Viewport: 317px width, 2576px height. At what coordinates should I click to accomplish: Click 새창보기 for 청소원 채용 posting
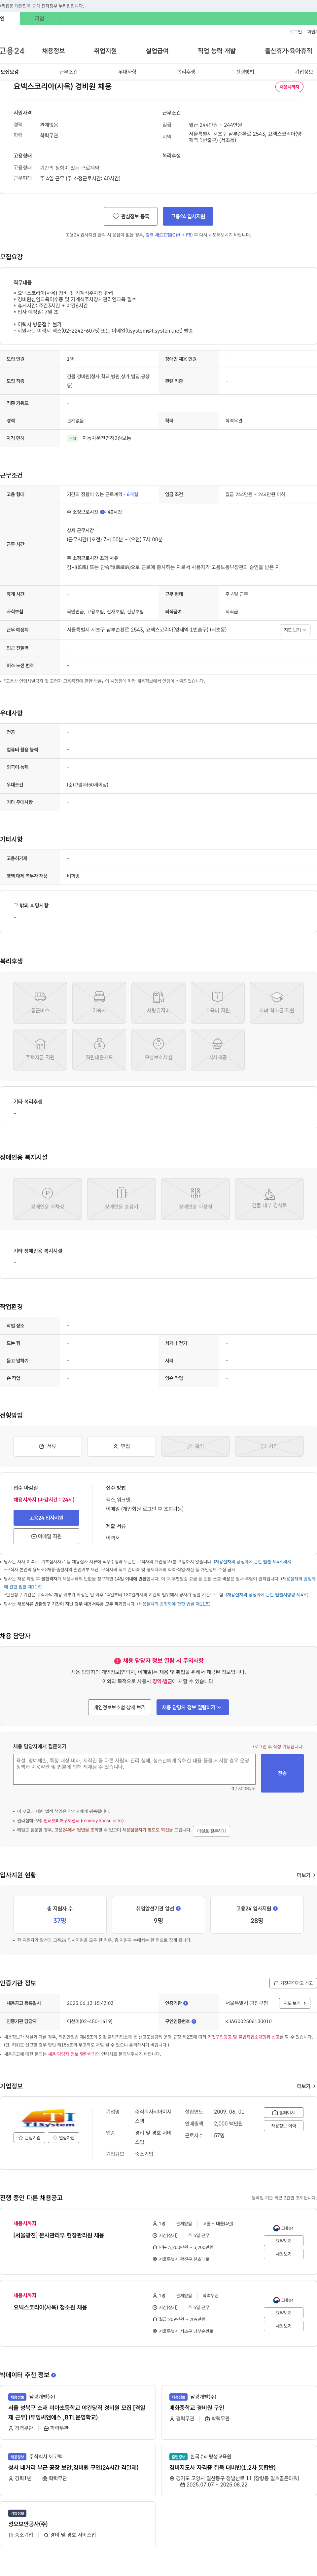pyautogui.click(x=284, y=2326)
